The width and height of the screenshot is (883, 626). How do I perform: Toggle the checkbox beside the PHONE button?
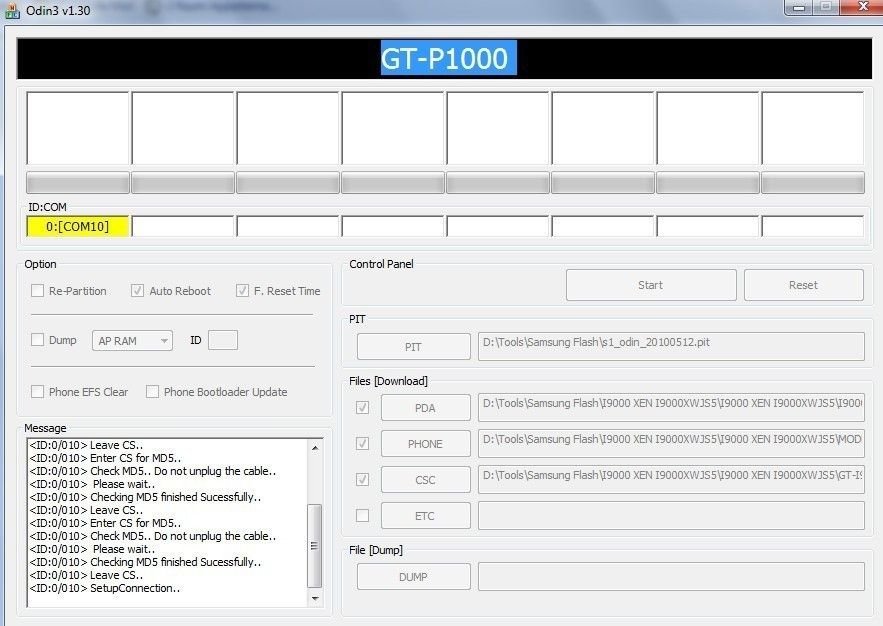click(x=363, y=444)
